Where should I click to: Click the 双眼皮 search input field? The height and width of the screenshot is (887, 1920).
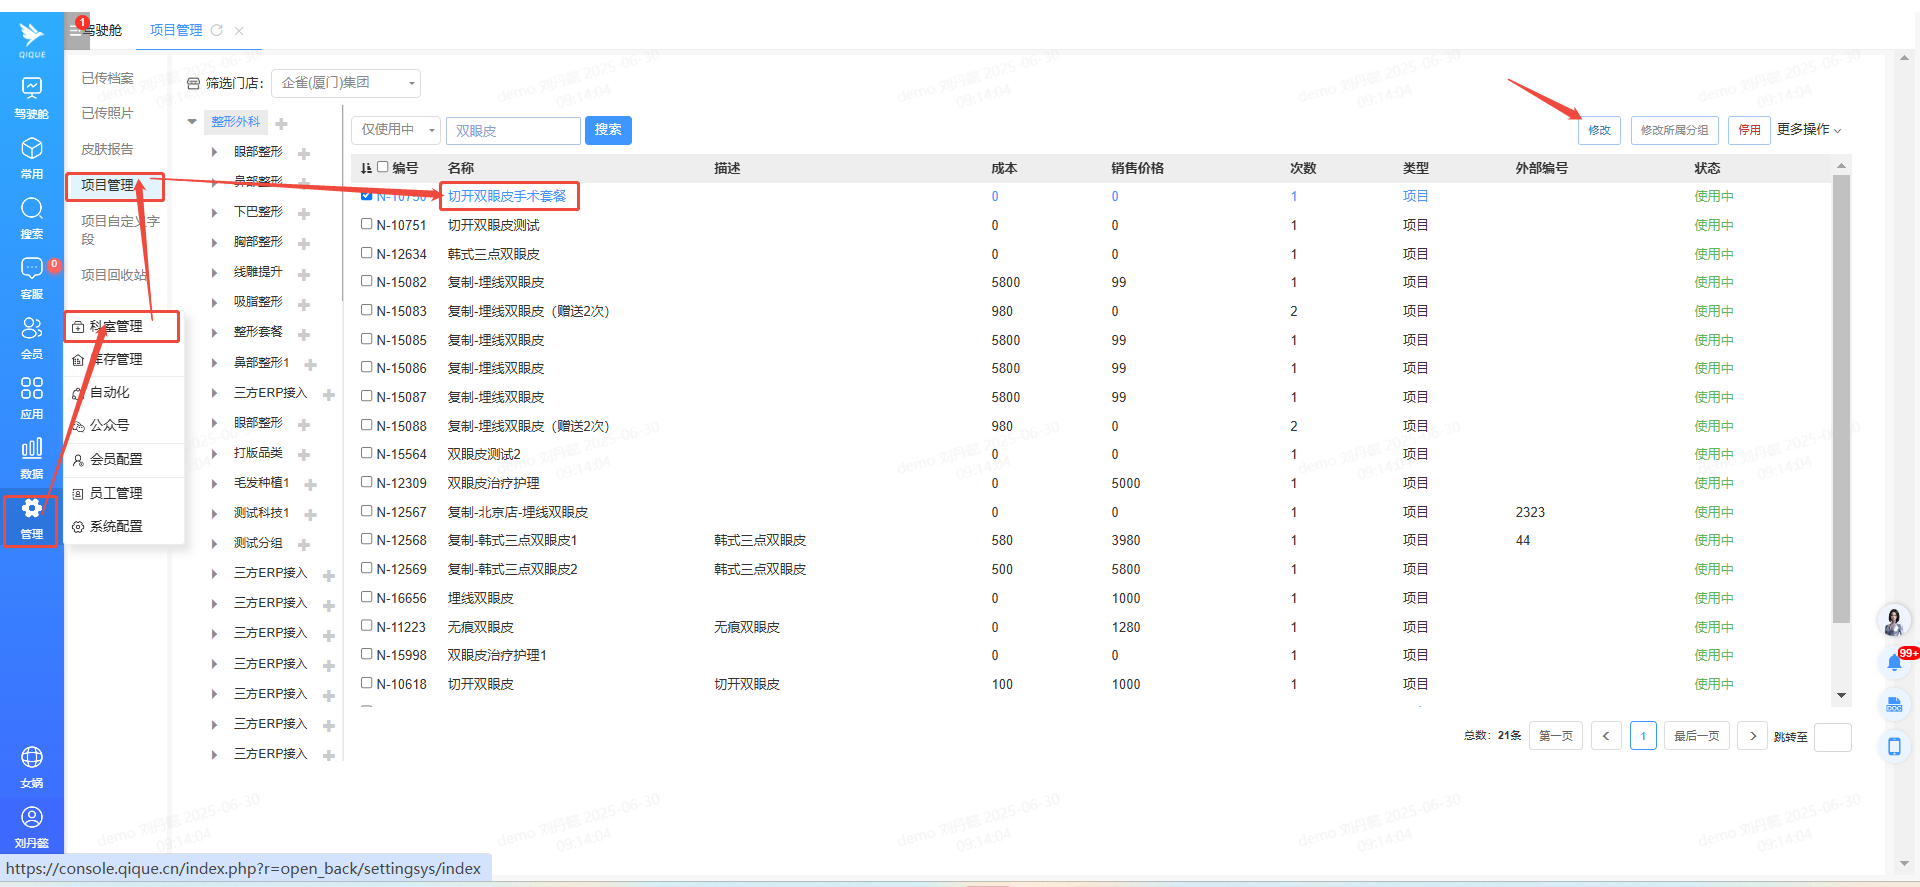[x=513, y=131]
